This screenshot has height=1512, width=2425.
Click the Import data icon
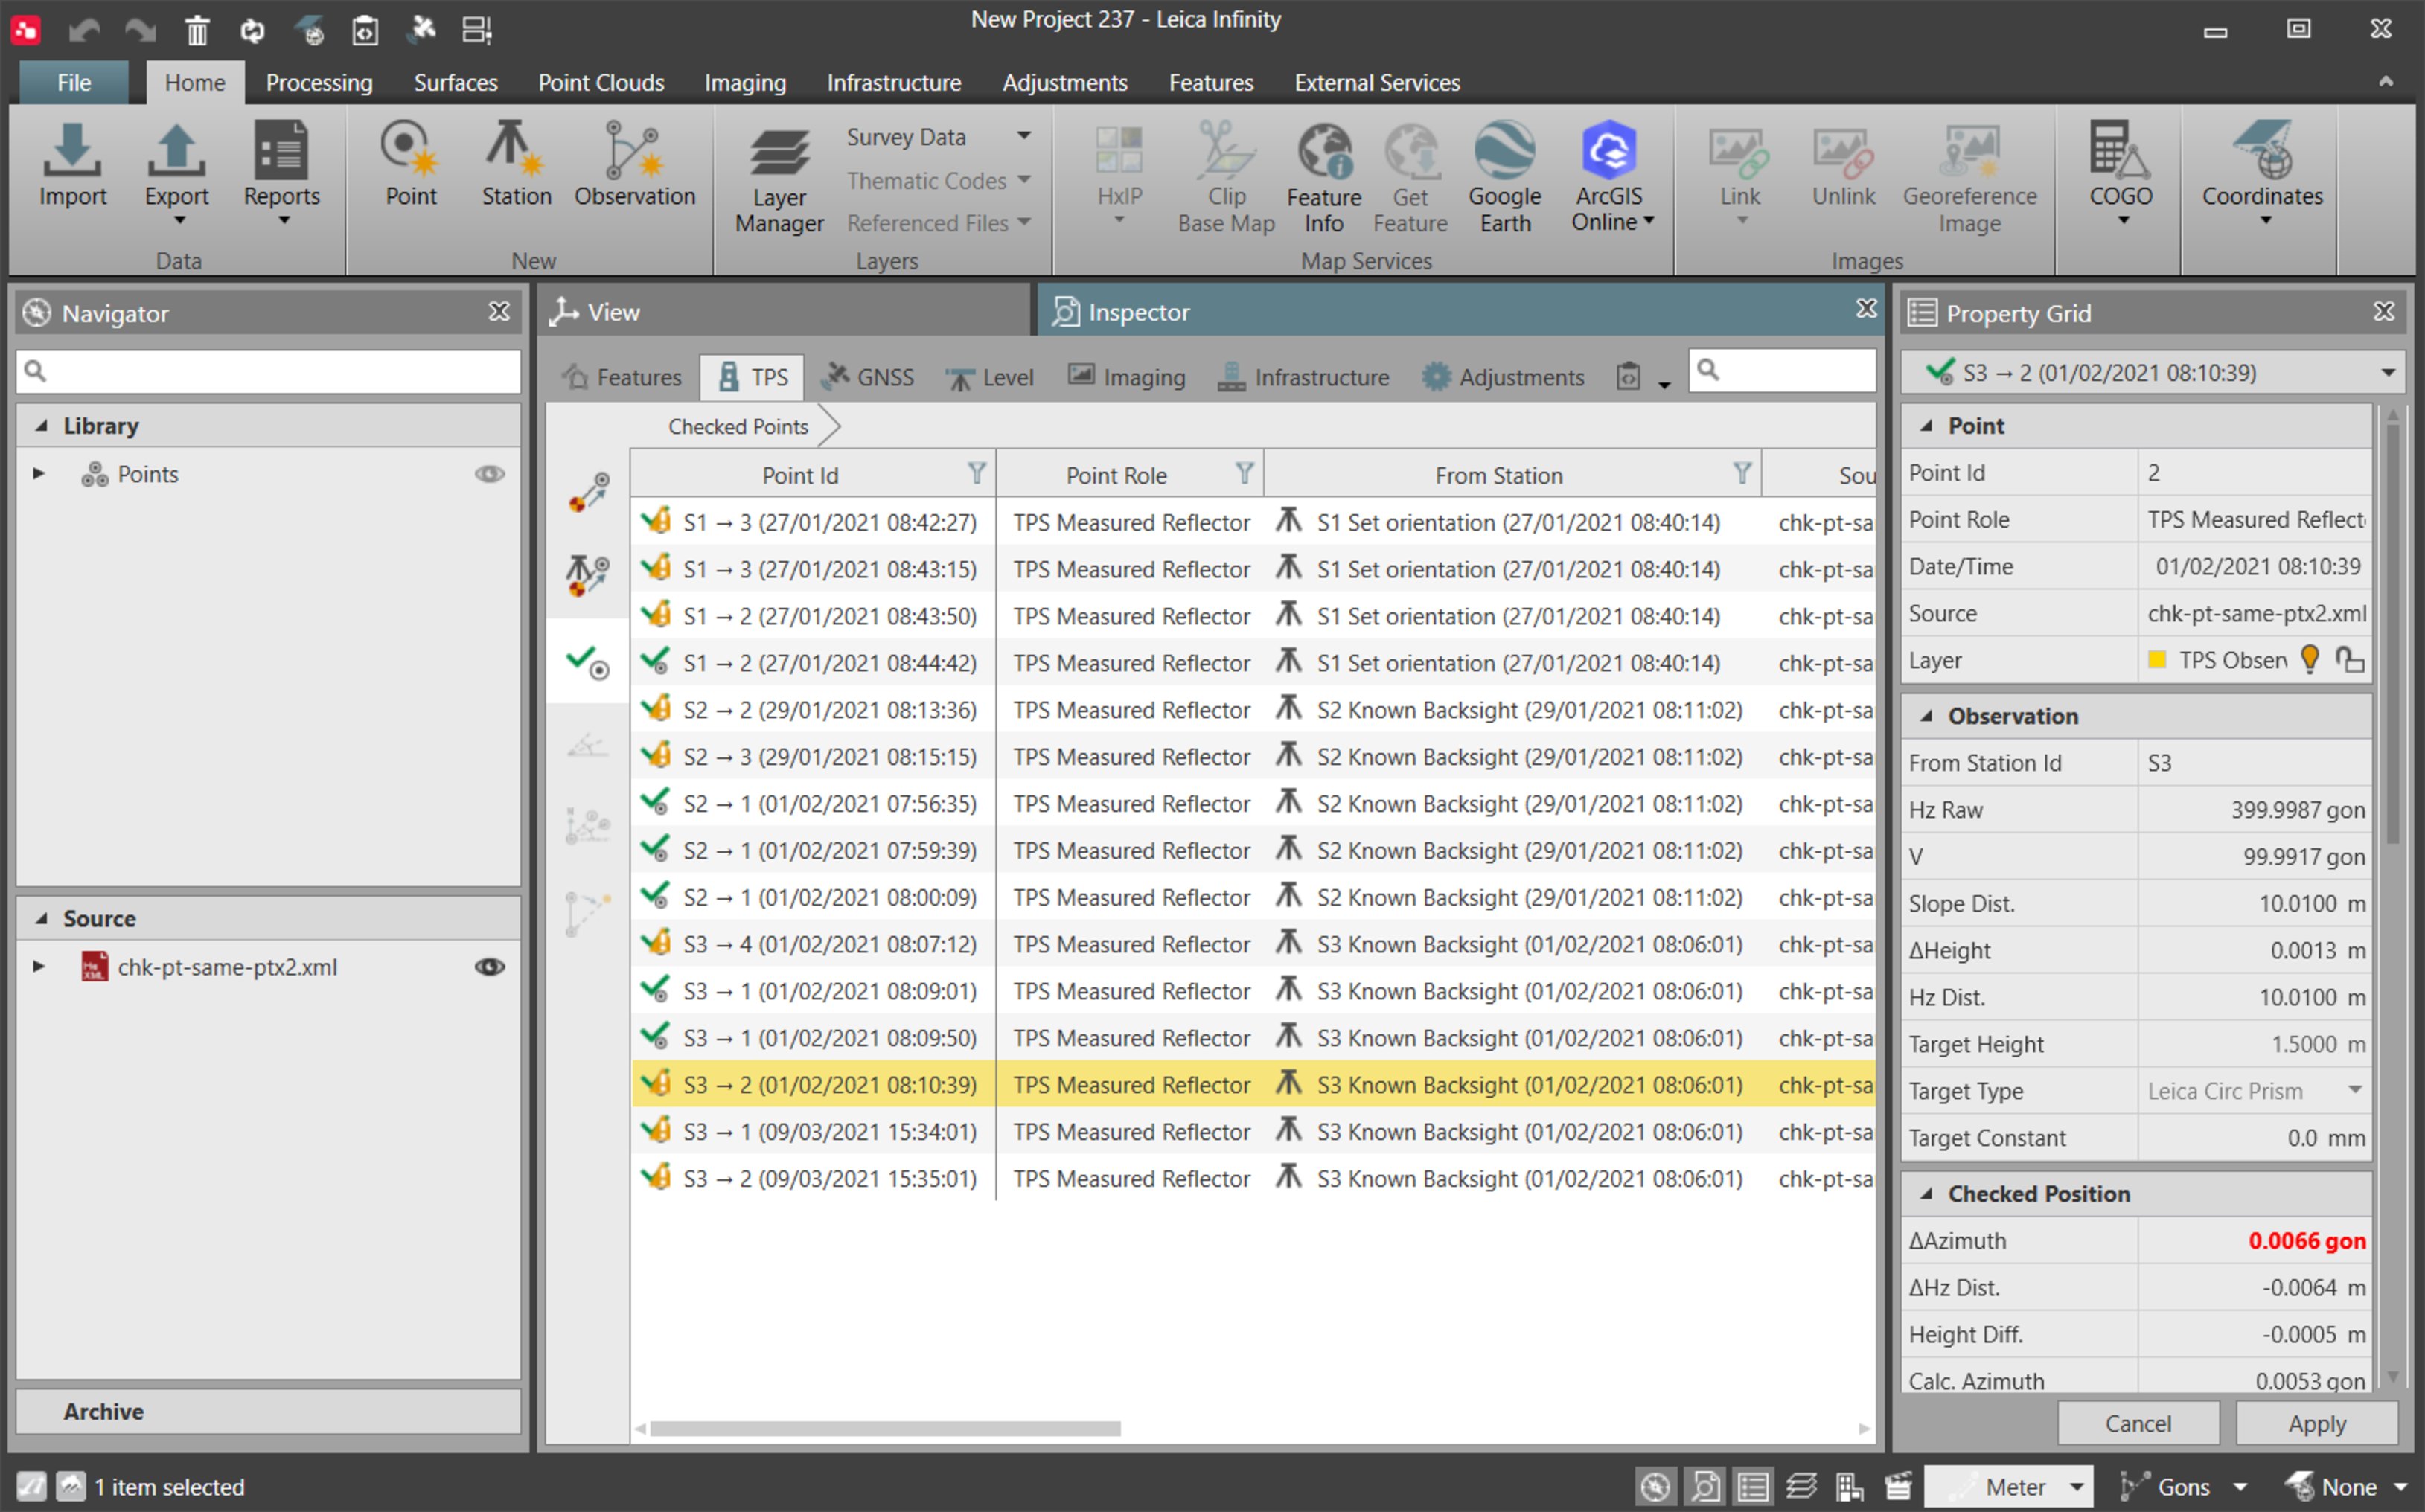[72, 165]
